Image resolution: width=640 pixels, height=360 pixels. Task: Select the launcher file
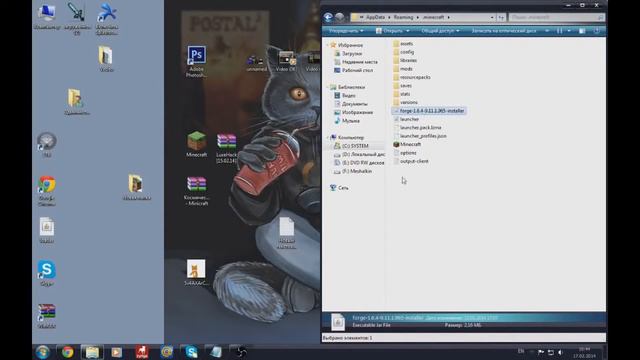pyautogui.click(x=409, y=119)
